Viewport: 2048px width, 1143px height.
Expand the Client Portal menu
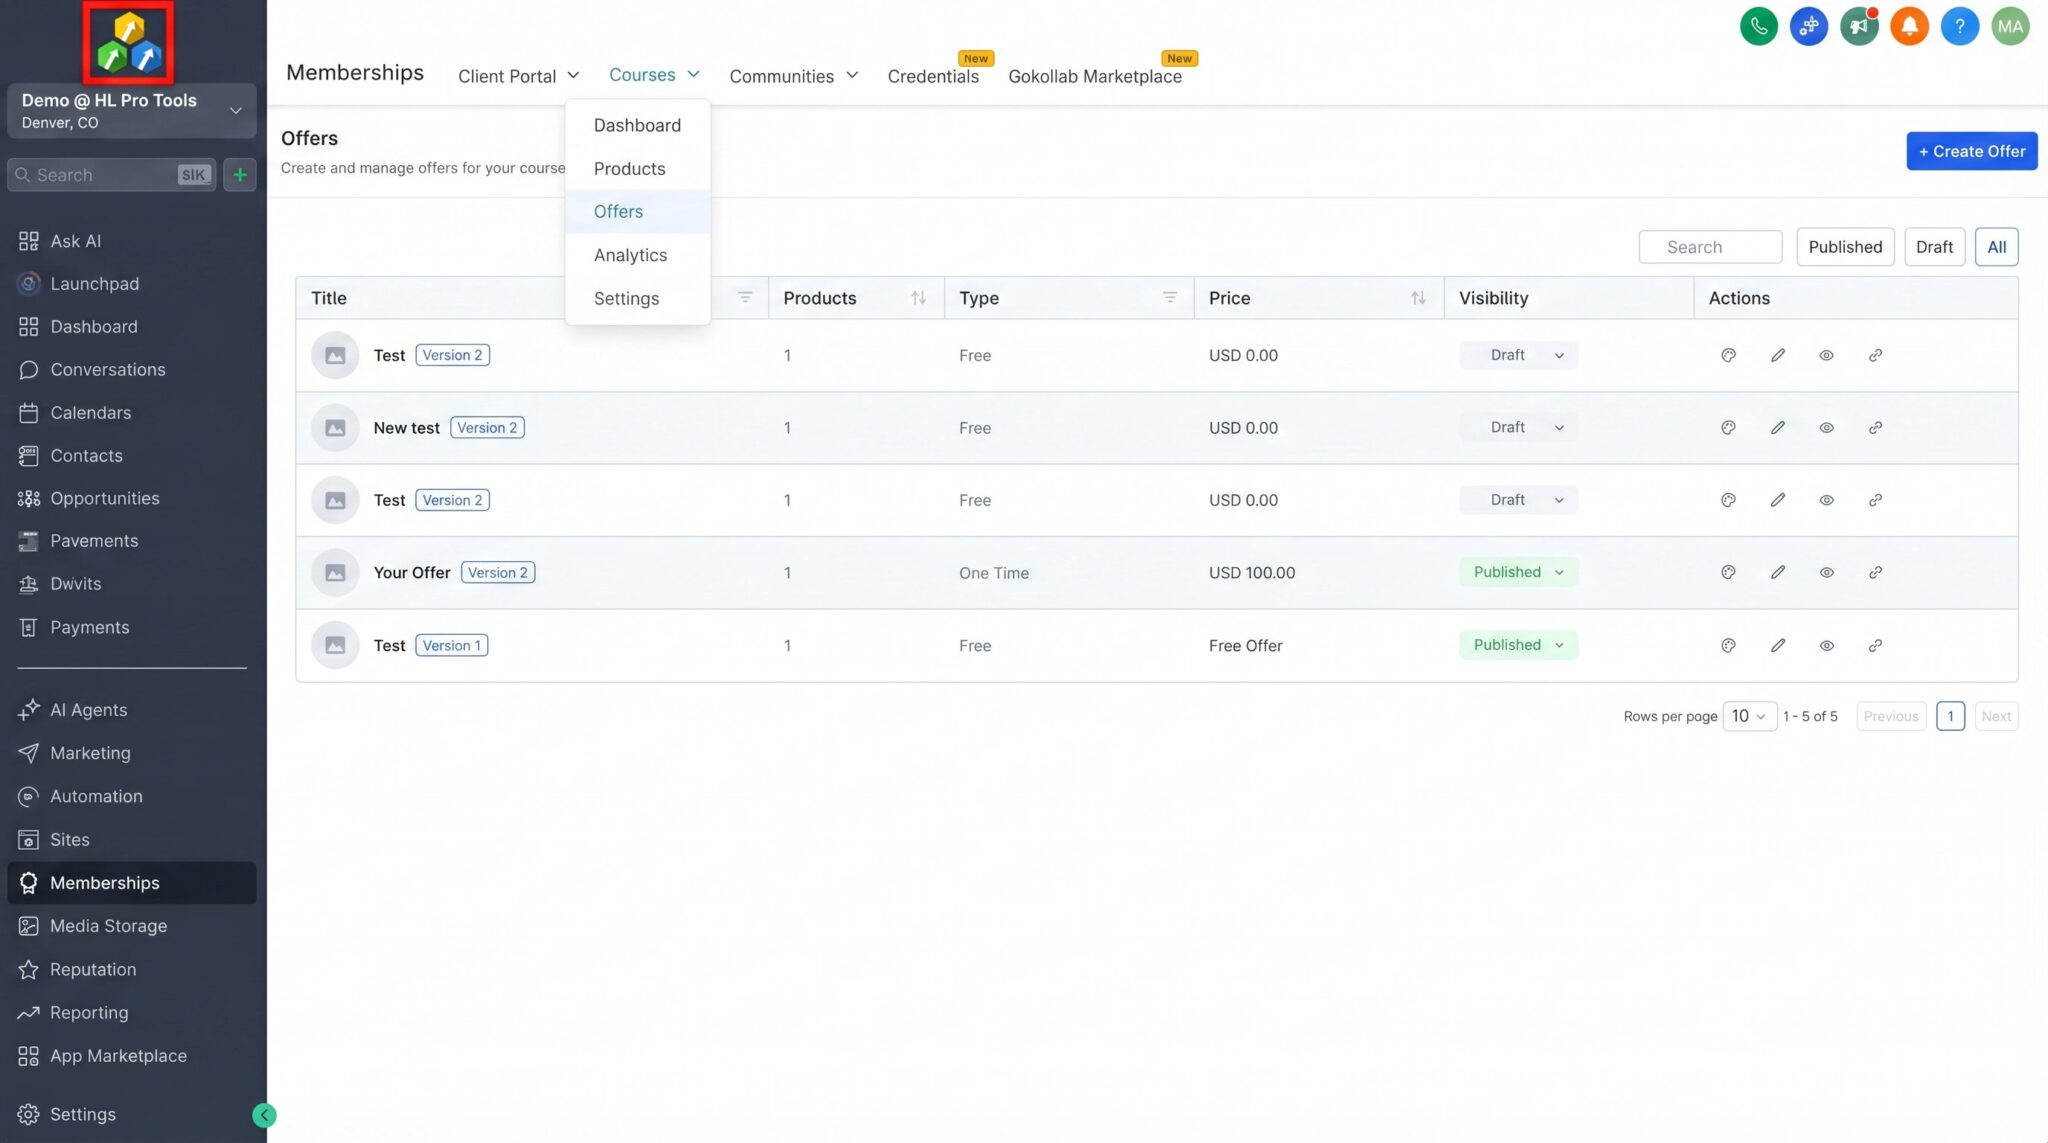[x=518, y=76]
